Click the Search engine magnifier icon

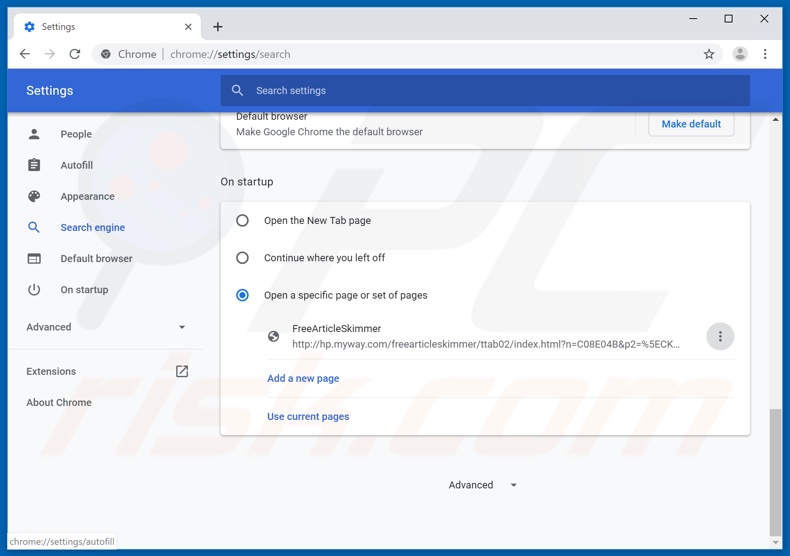34,227
